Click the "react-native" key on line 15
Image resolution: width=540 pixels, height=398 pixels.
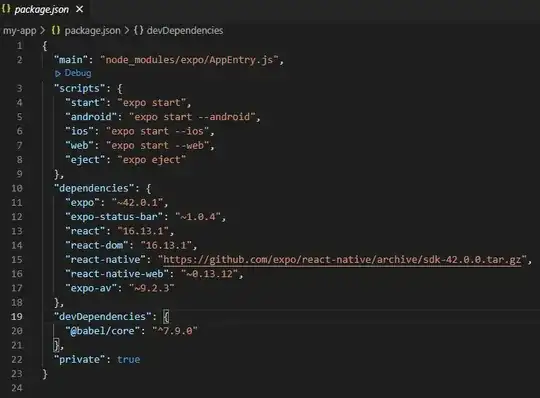[x=106, y=260]
